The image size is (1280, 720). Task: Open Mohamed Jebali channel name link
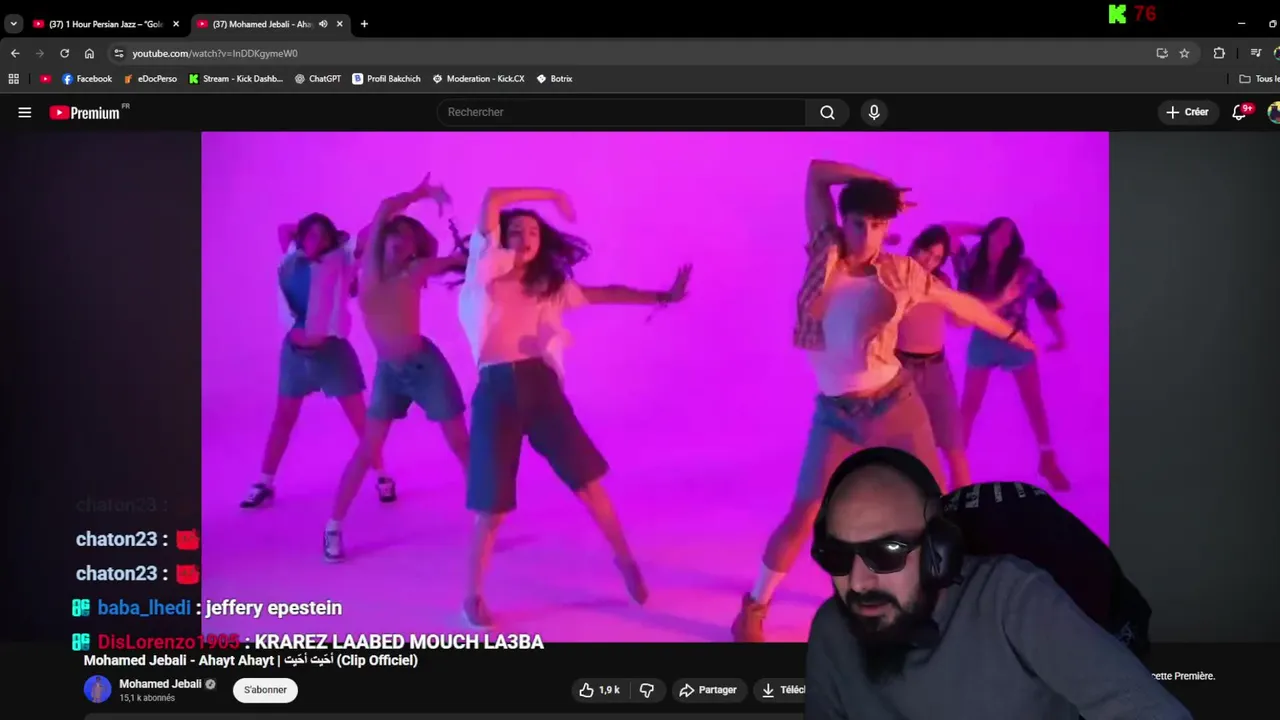pos(160,684)
